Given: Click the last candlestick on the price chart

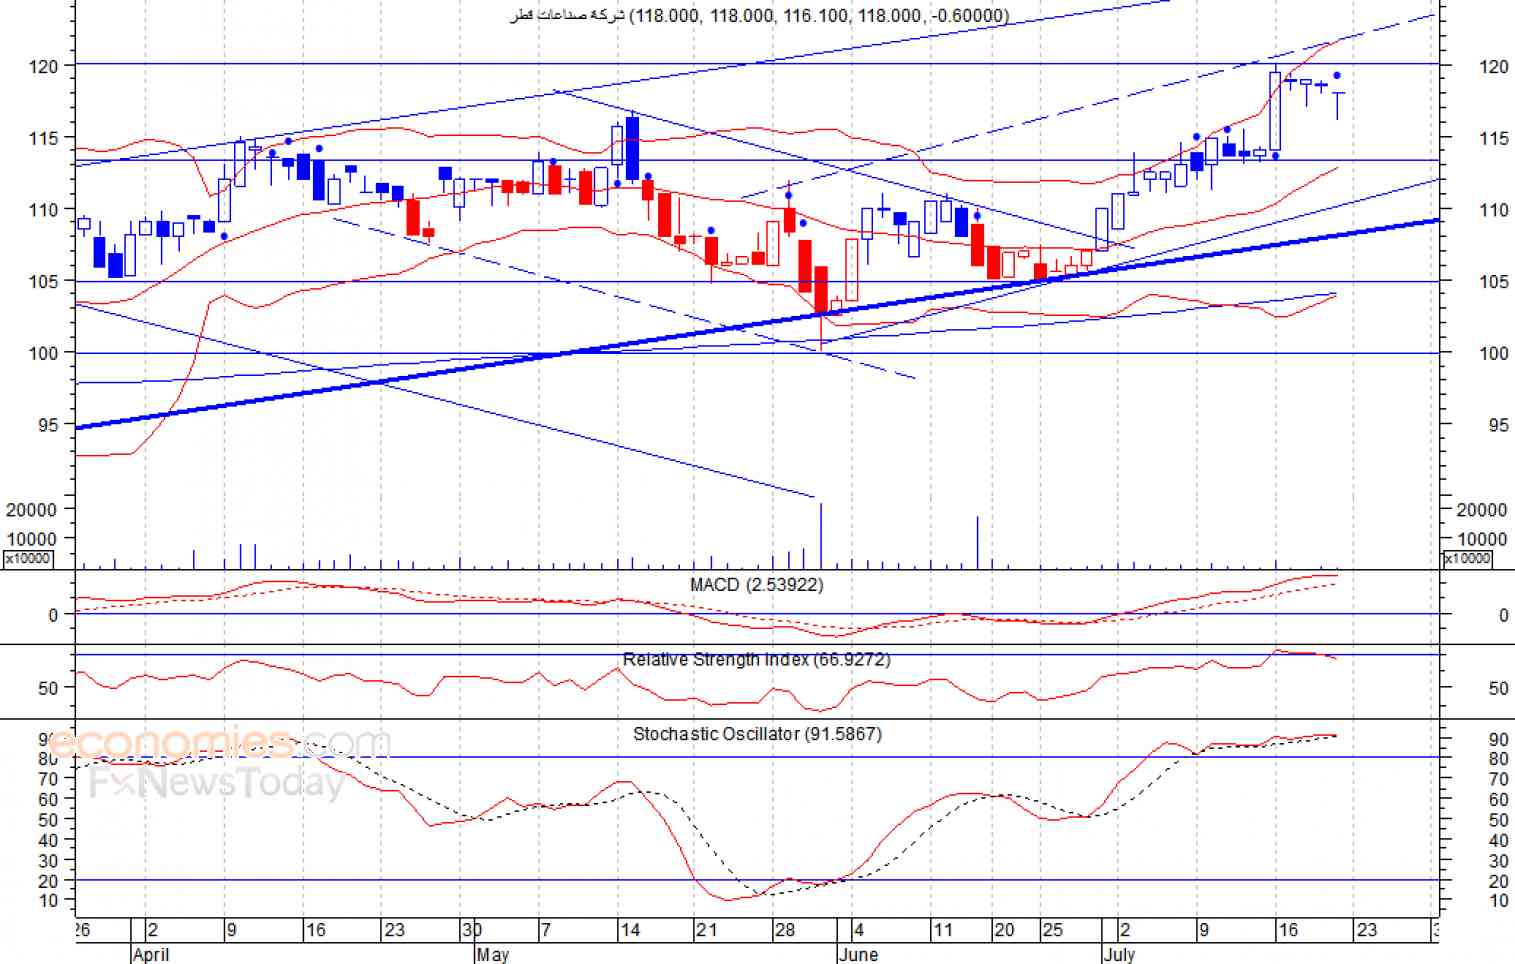Looking at the screenshot, I should click(1338, 105).
